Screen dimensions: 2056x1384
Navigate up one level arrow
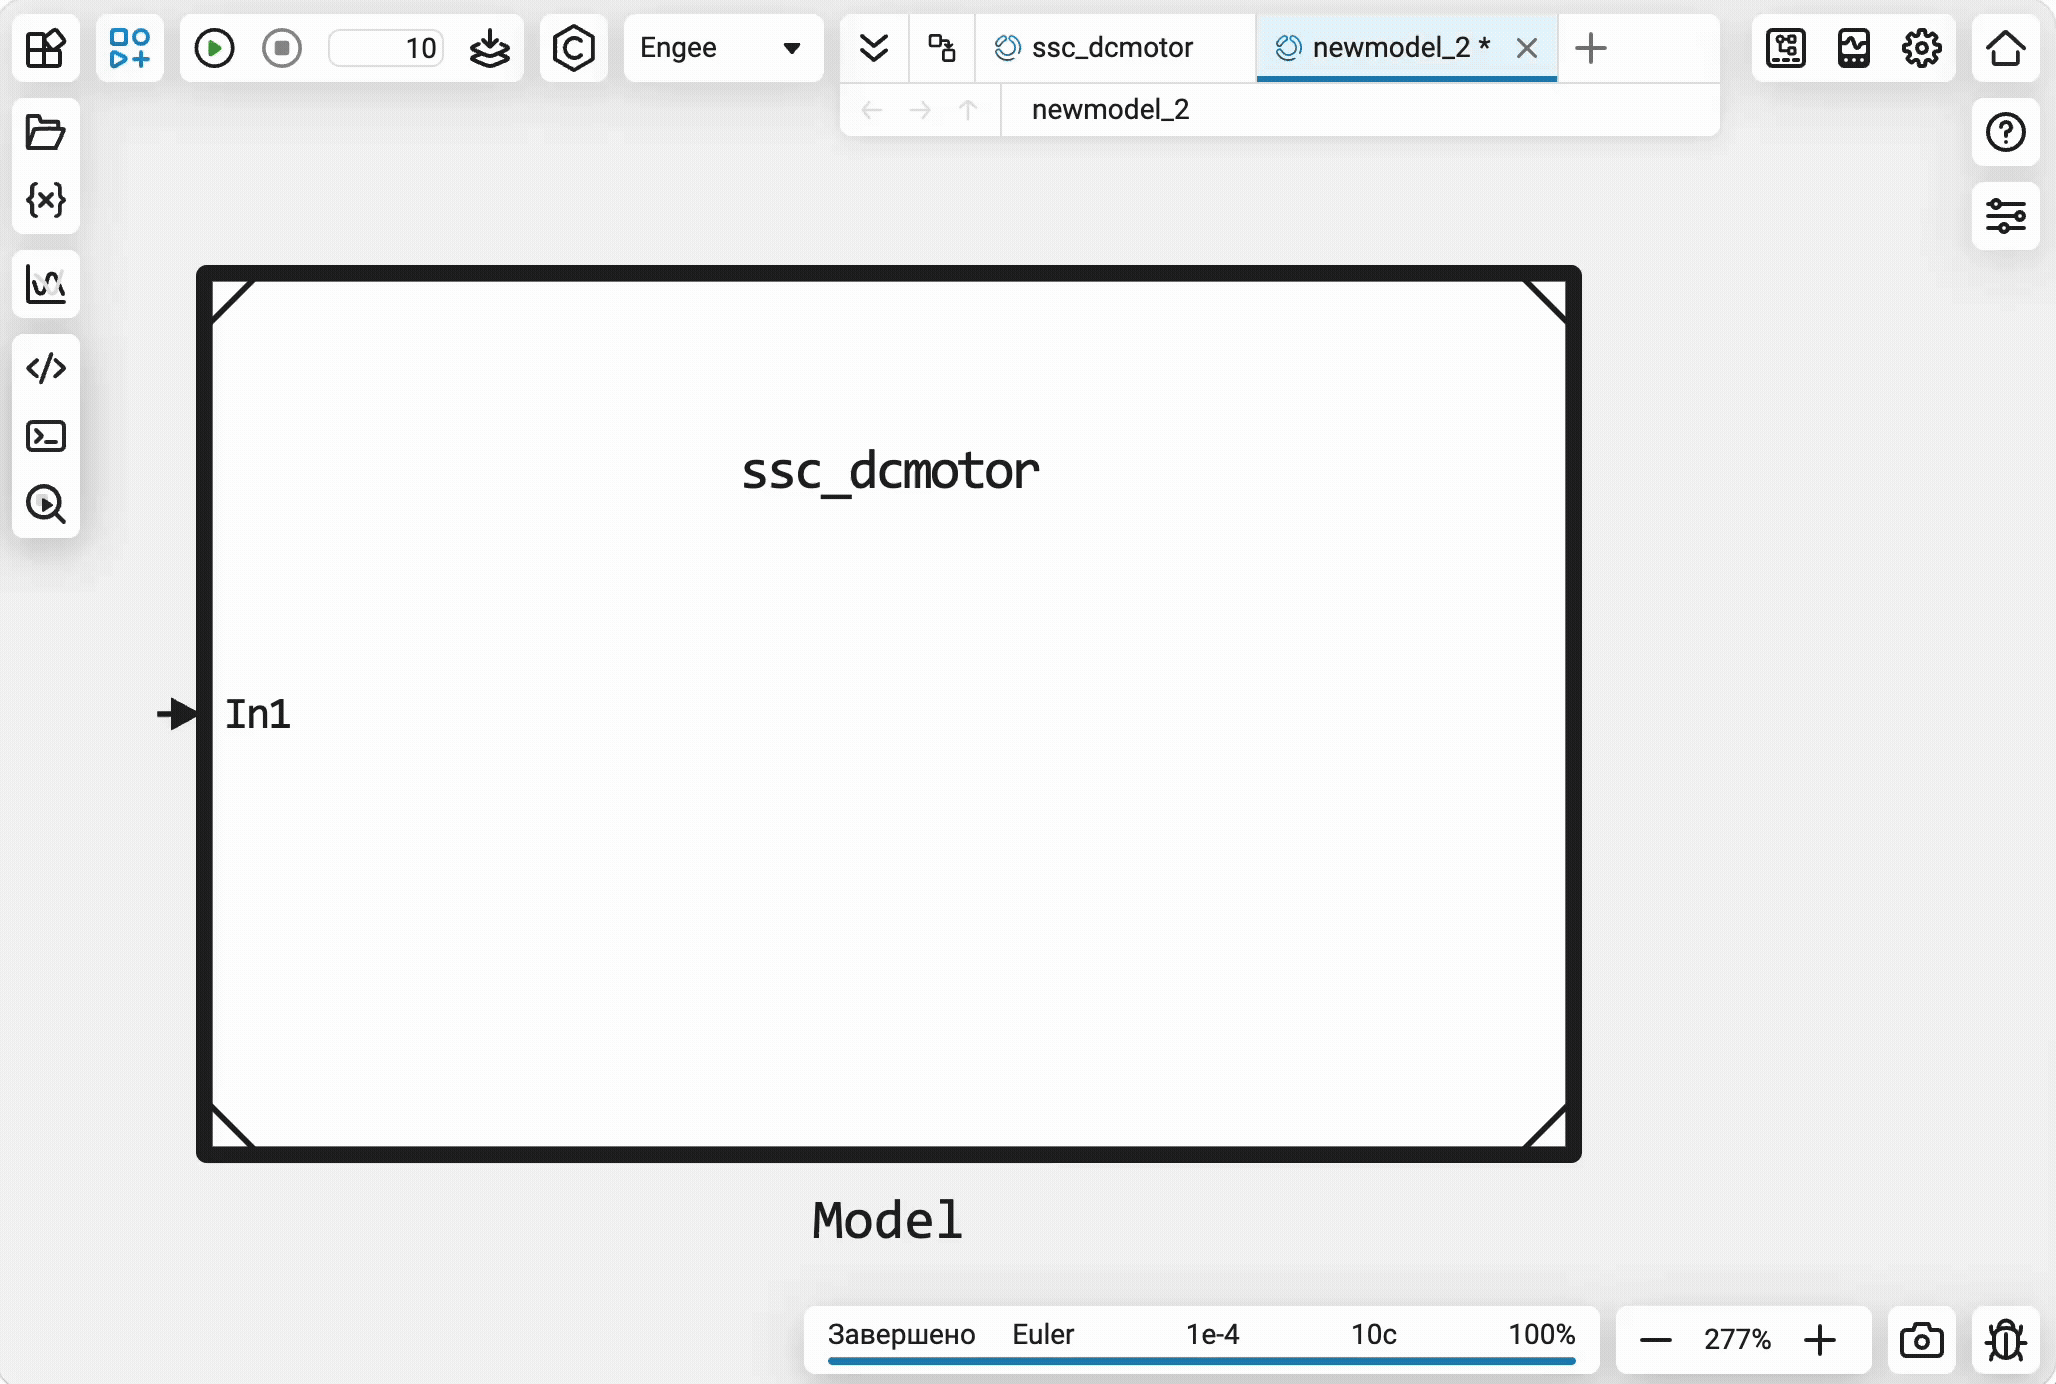(968, 110)
